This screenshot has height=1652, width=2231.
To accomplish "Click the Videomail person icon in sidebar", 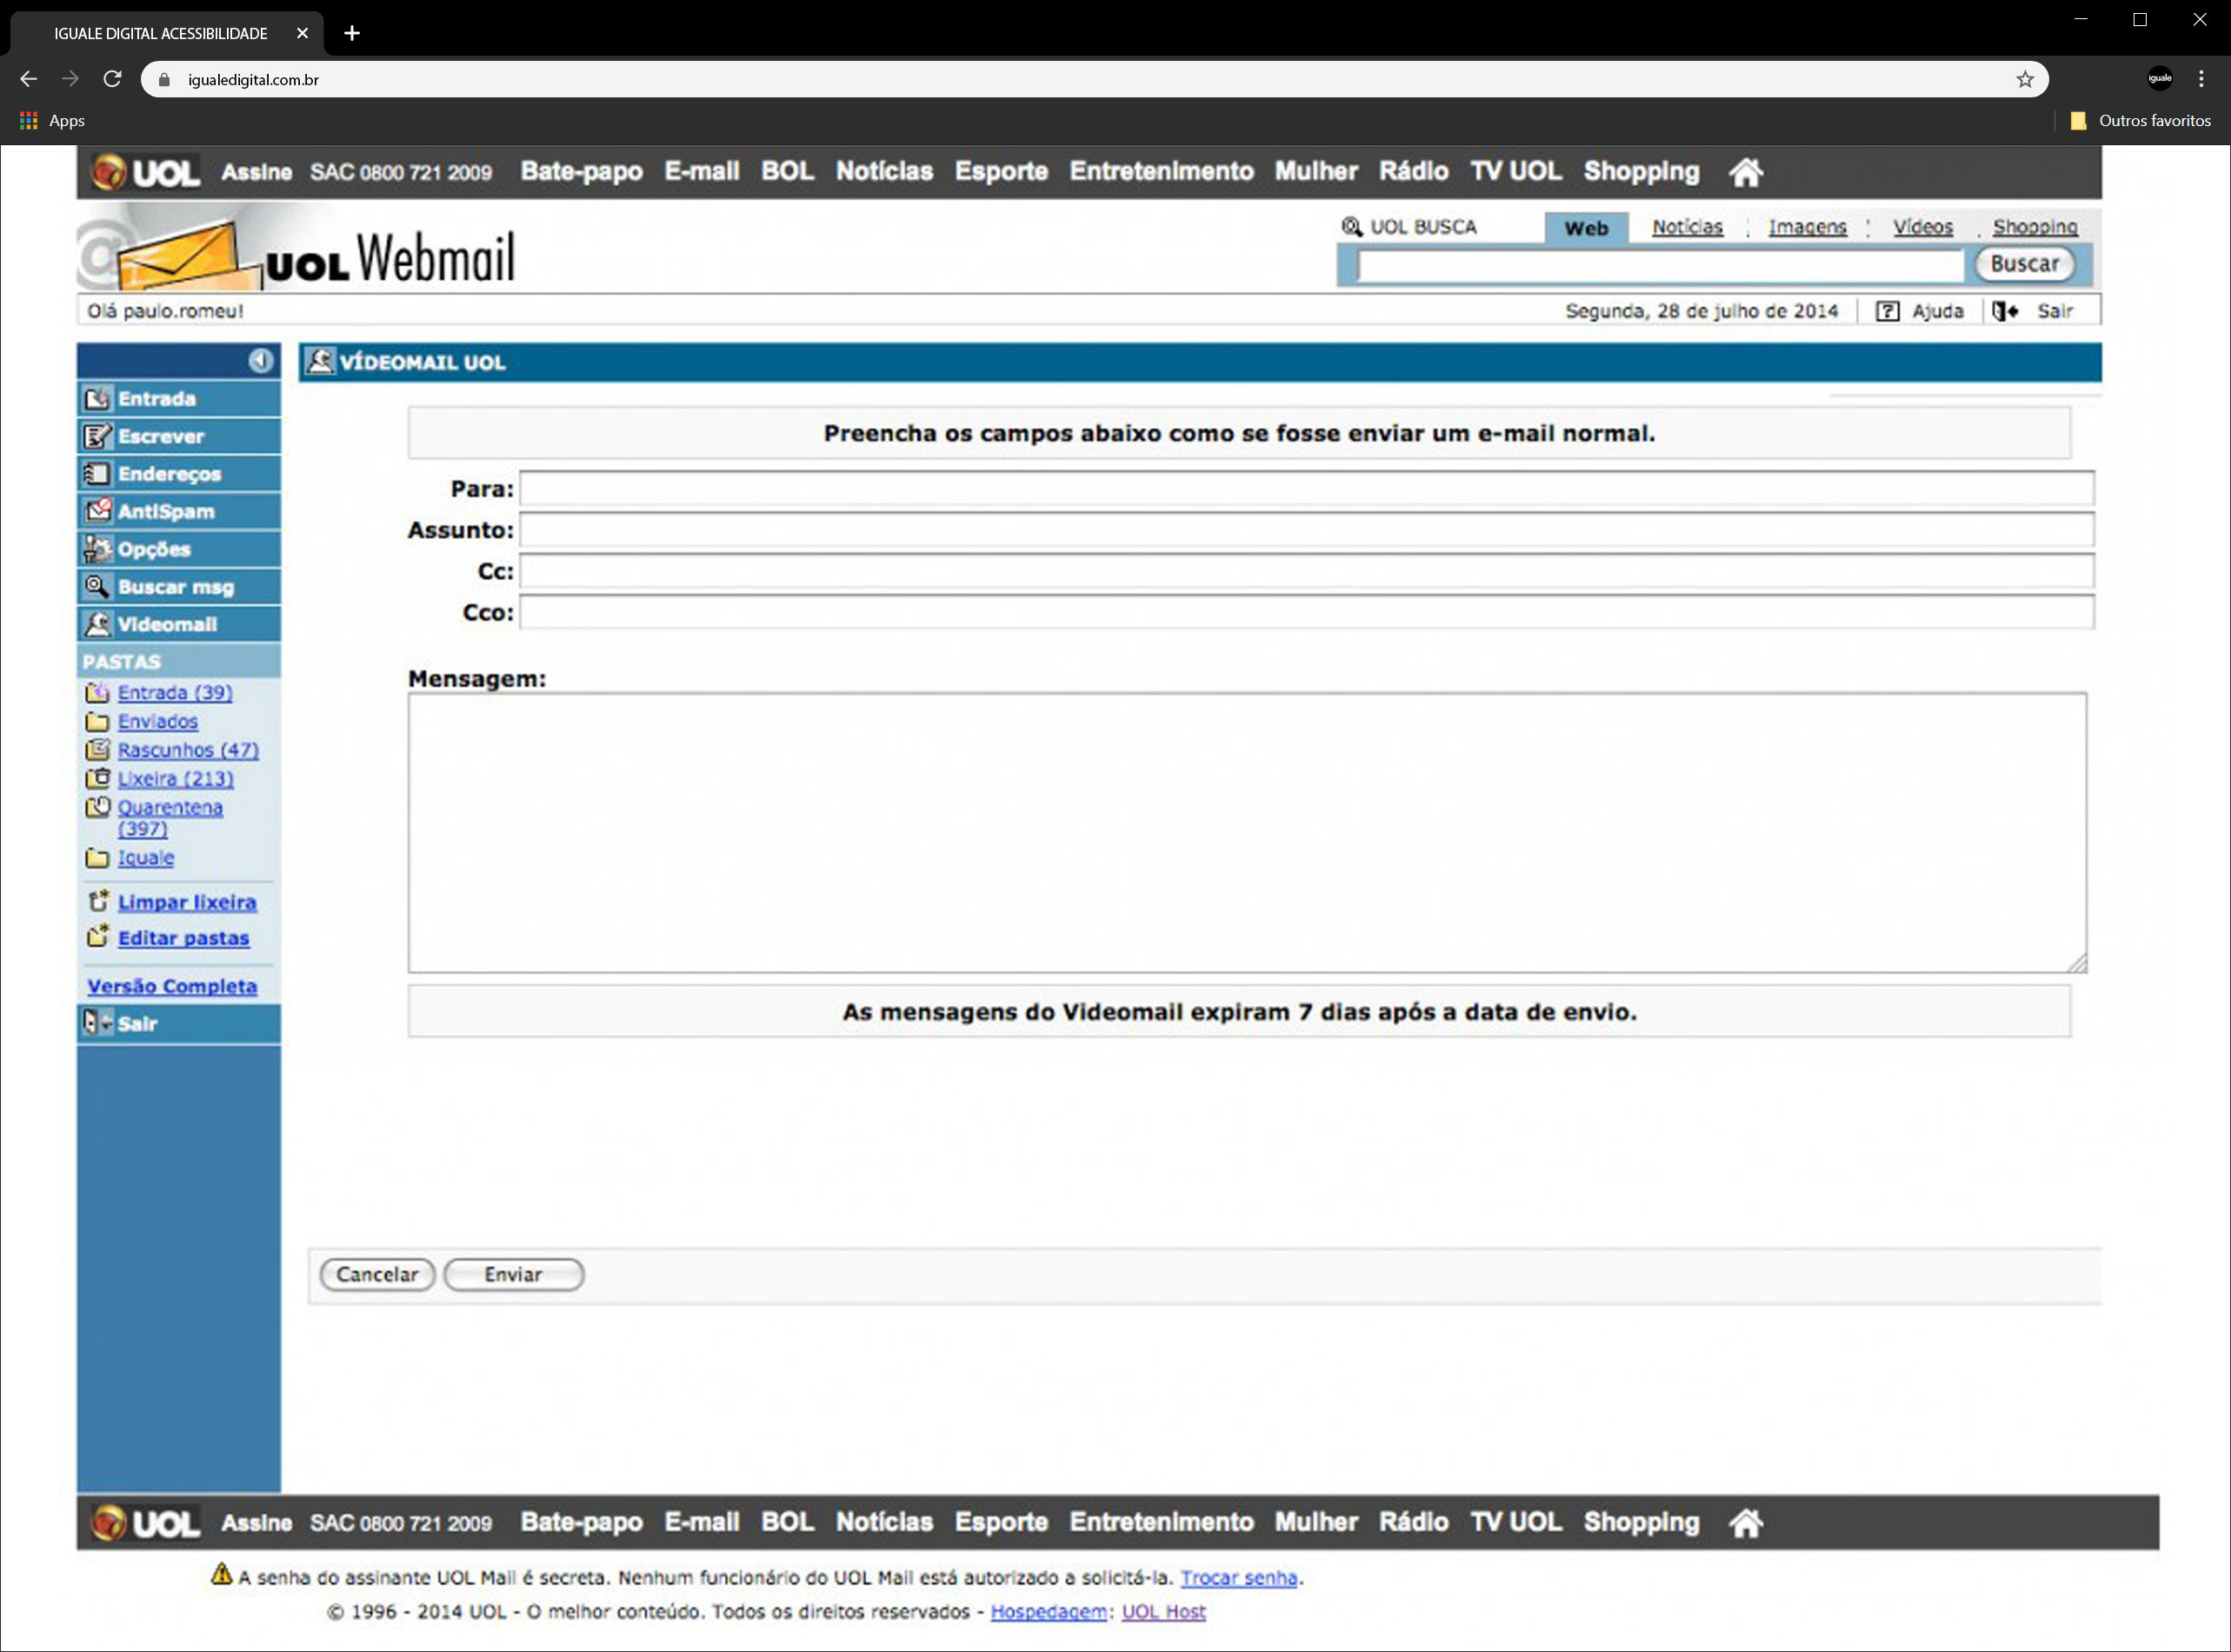I will [97, 624].
